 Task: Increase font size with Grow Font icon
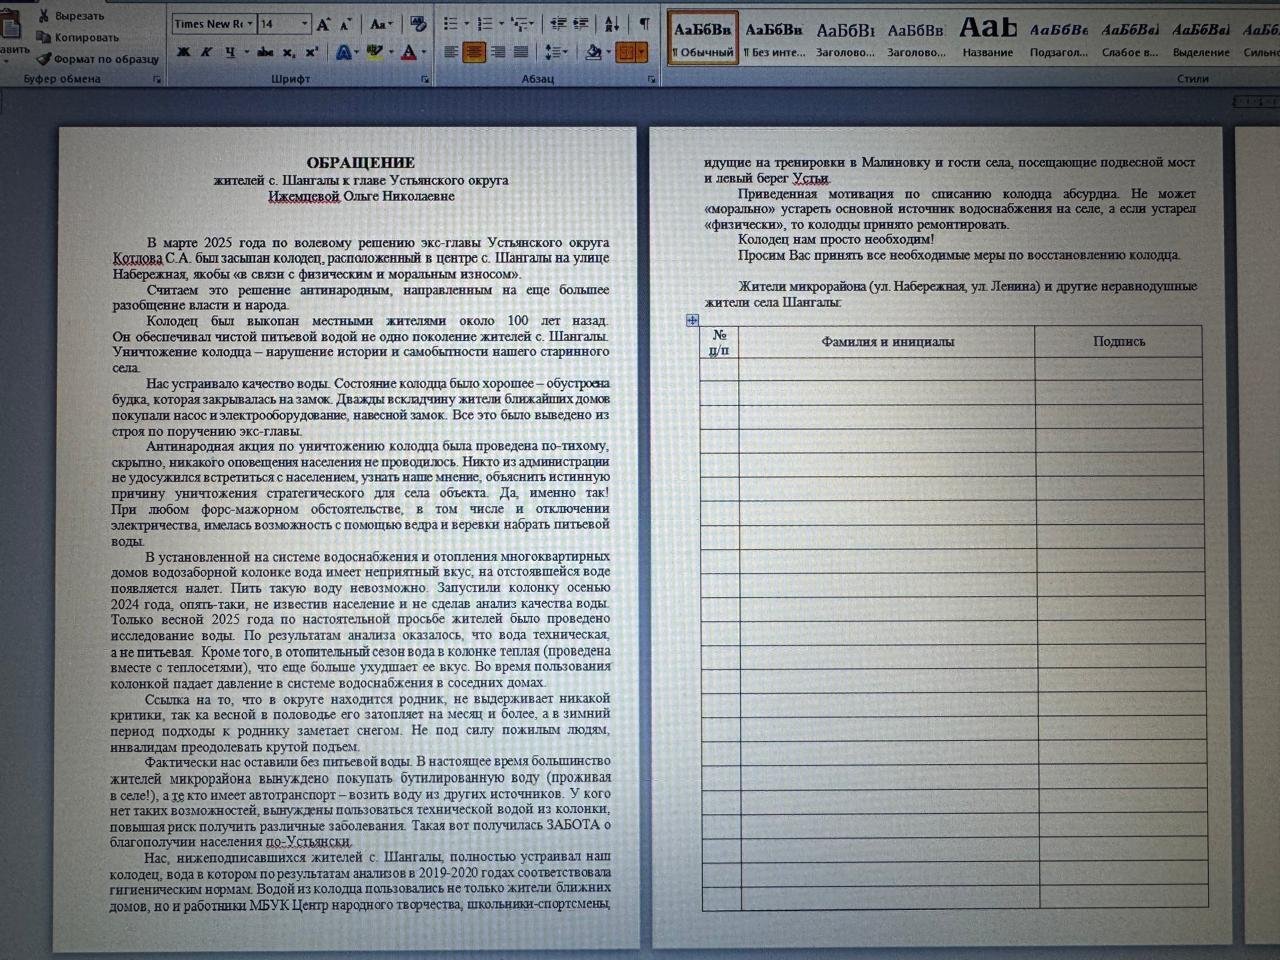click(x=324, y=24)
